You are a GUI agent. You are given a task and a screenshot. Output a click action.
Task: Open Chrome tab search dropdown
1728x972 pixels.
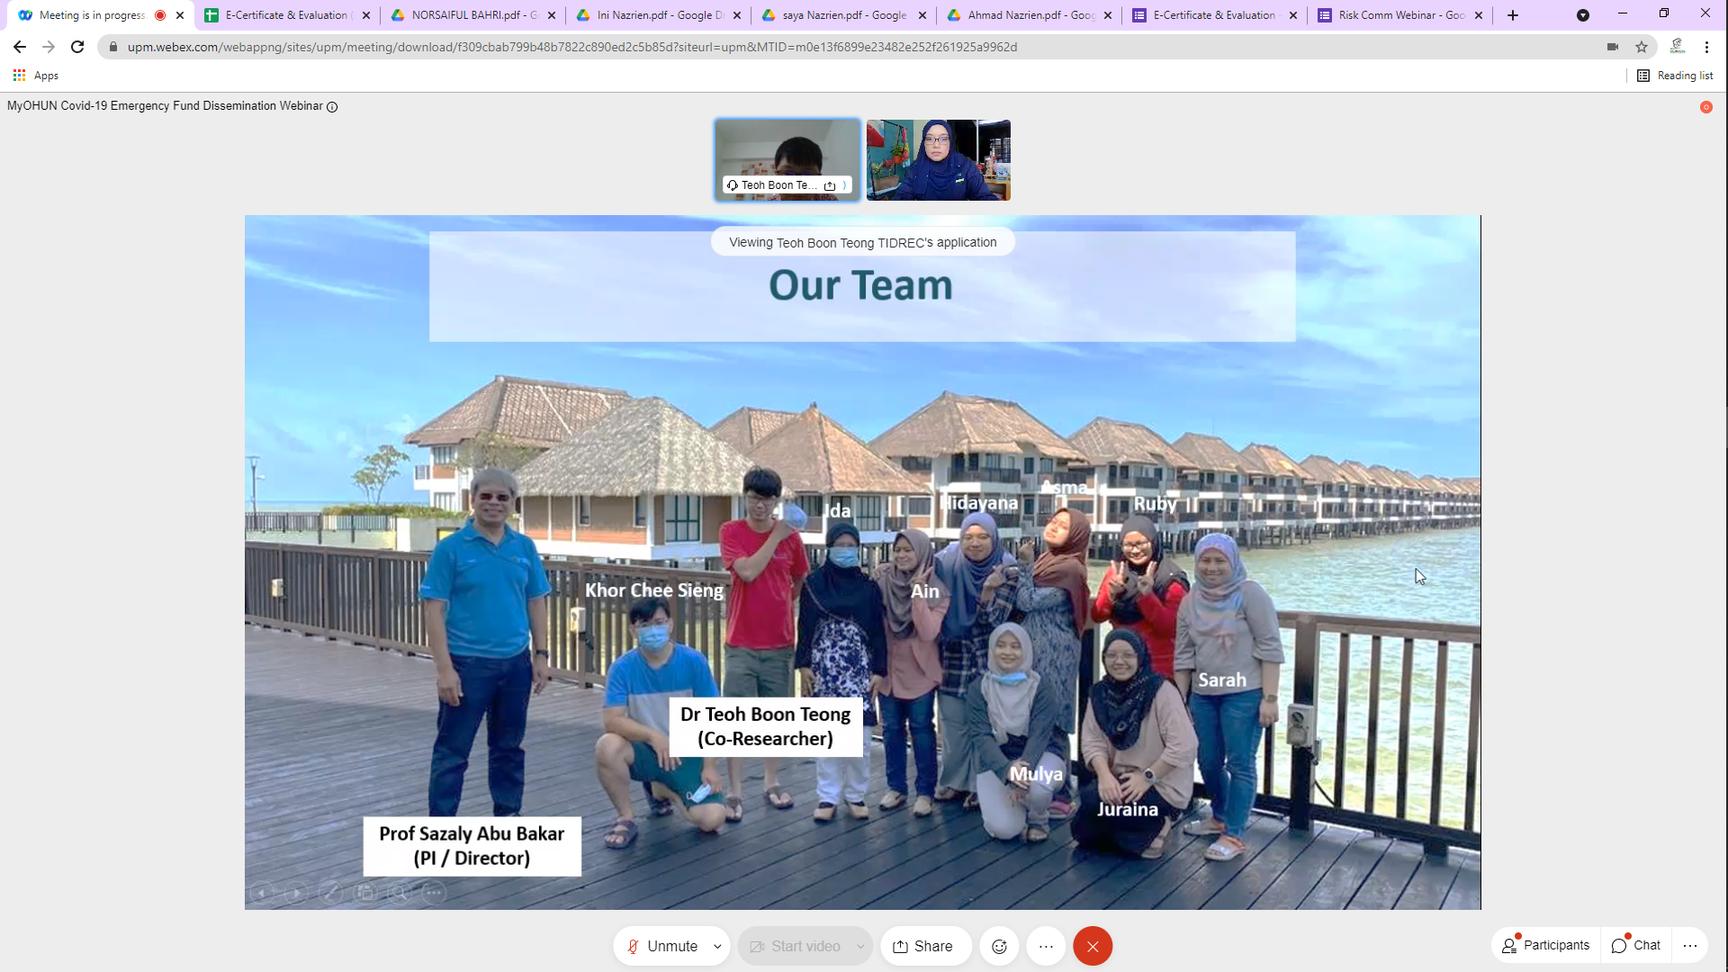(1582, 15)
